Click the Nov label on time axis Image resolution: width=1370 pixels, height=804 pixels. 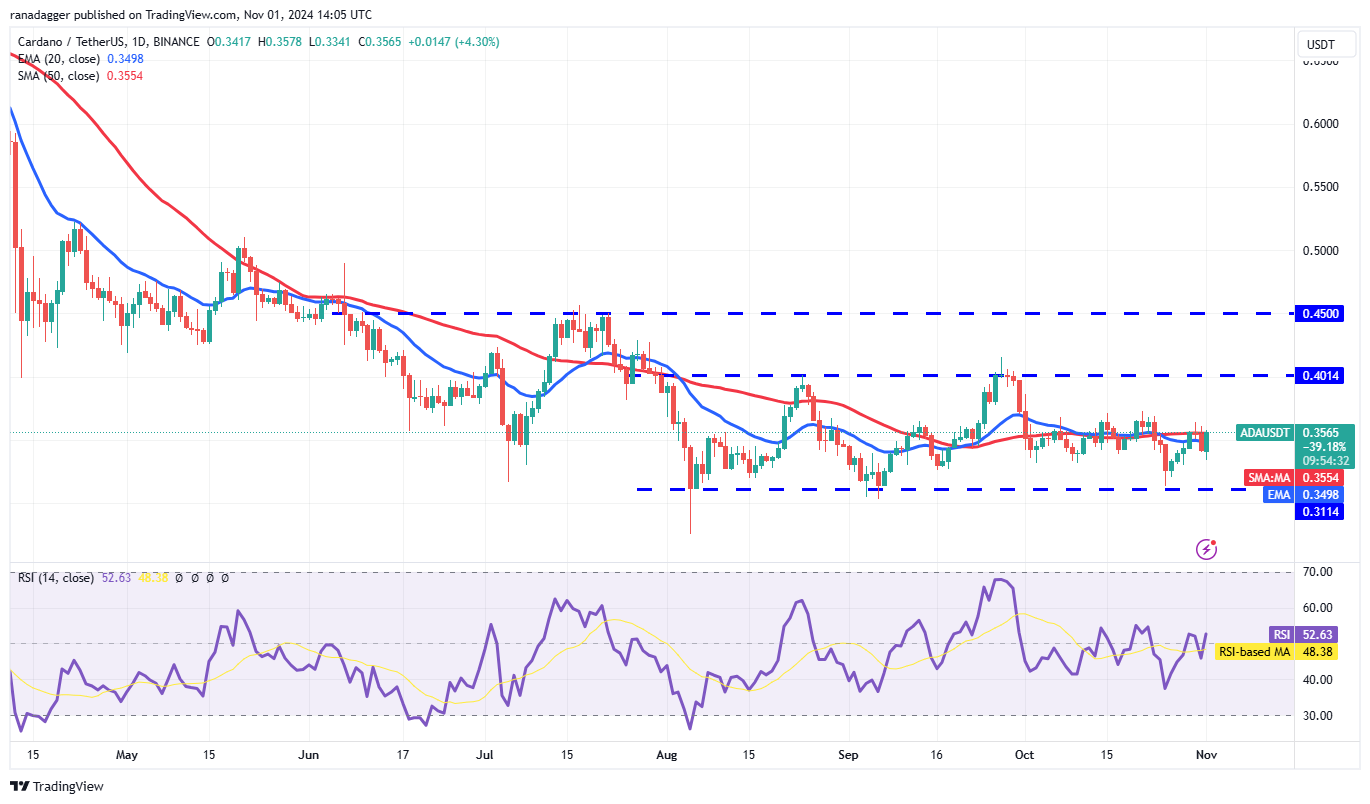1208,753
